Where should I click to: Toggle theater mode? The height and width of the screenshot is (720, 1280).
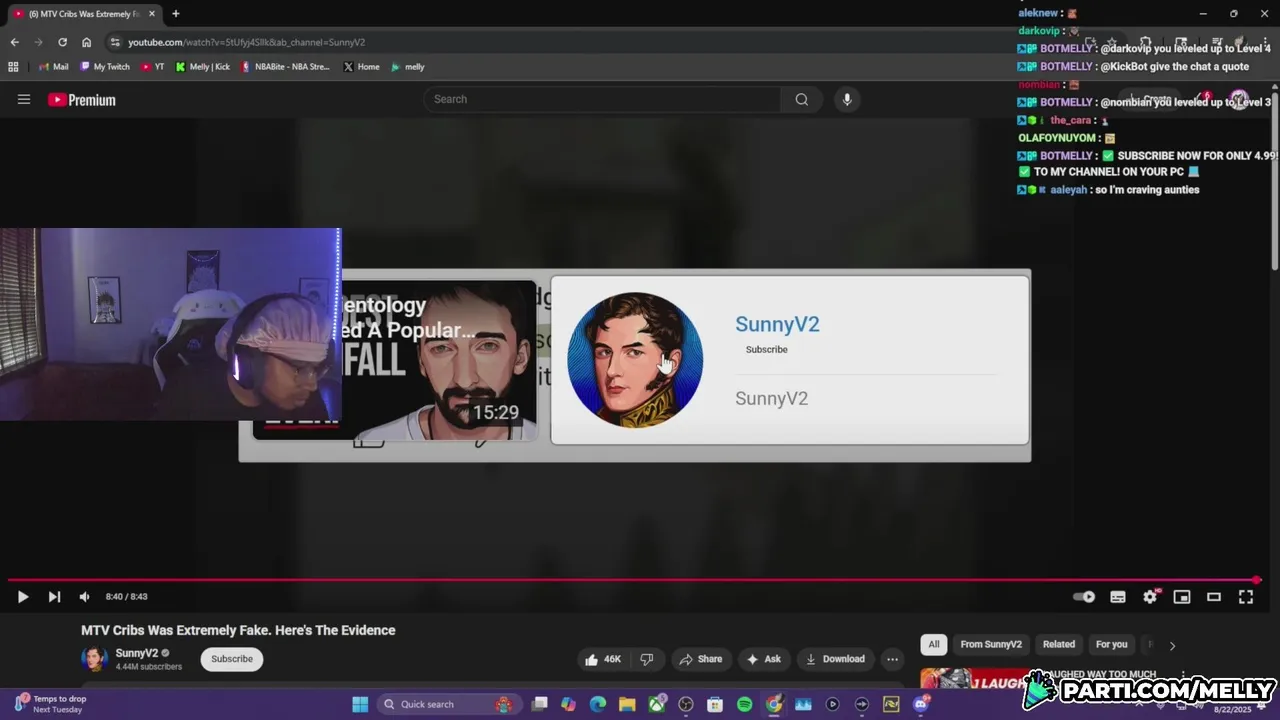pos(1214,597)
